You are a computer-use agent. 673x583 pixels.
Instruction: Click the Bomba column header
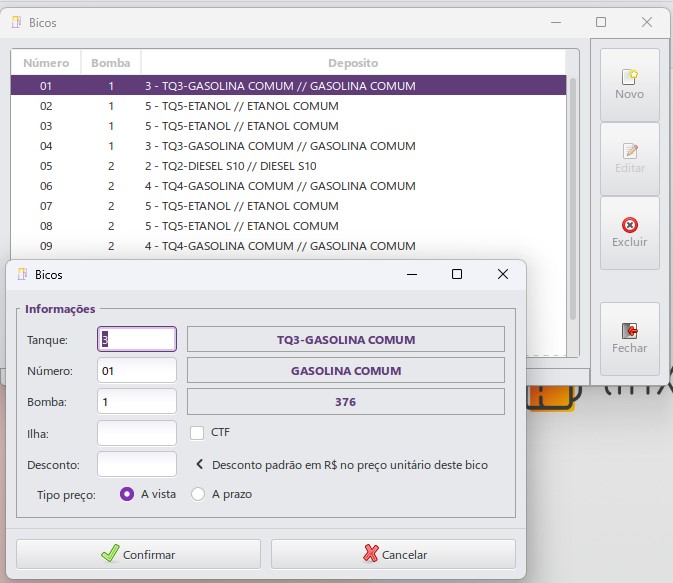[111, 63]
